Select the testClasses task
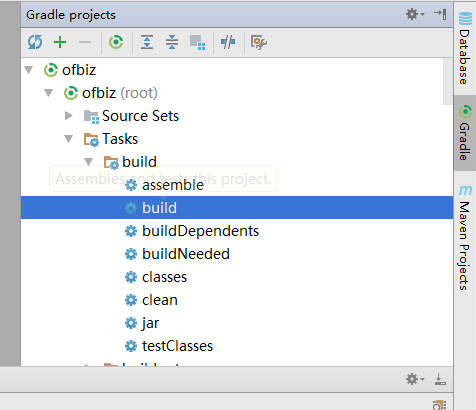Image resolution: width=476 pixels, height=410 pixels. pos(177,346)
